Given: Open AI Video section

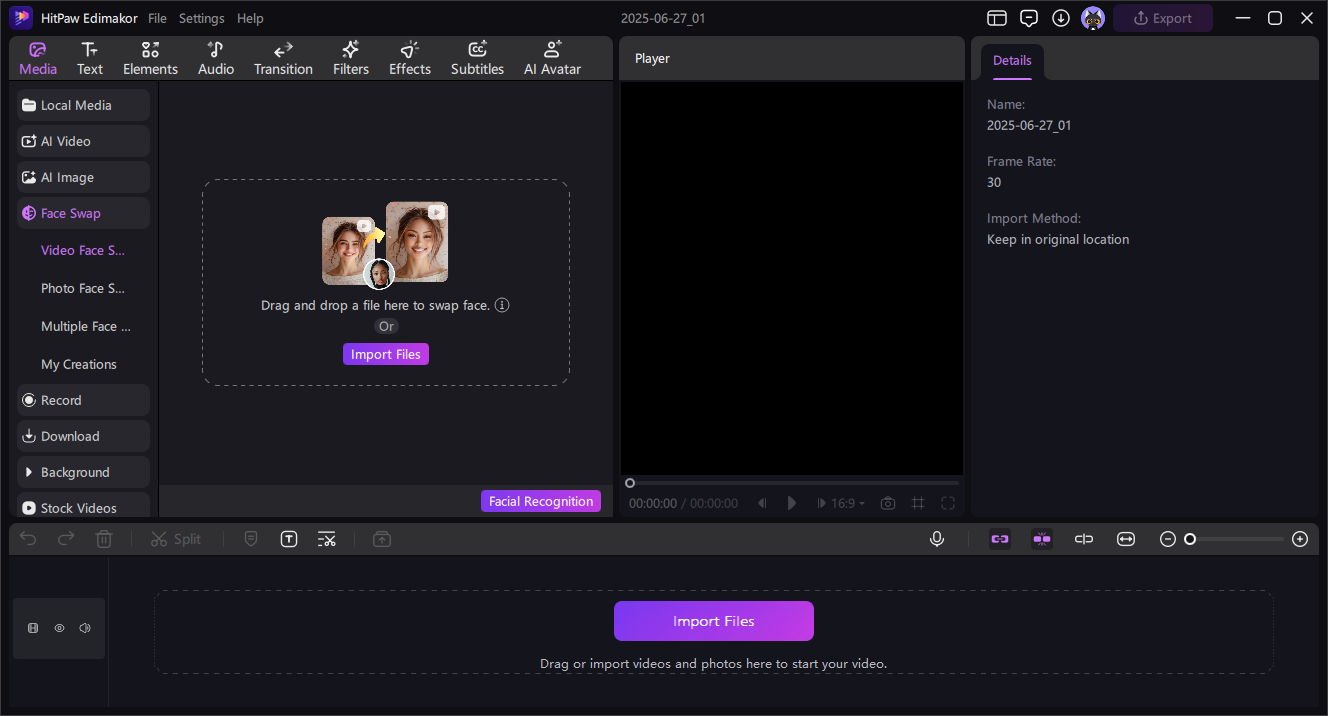Looking at the screenshot, I should click(83, 141).
